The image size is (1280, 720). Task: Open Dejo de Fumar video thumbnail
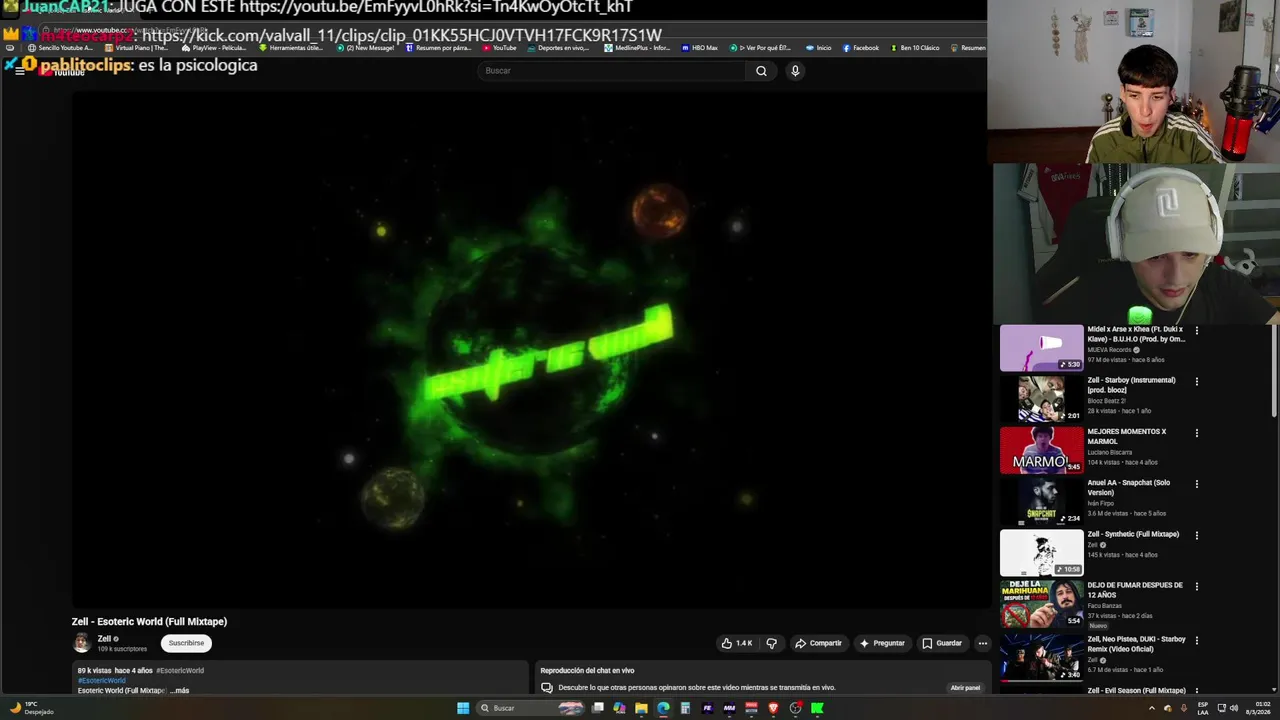click(x=1041, y=604)
